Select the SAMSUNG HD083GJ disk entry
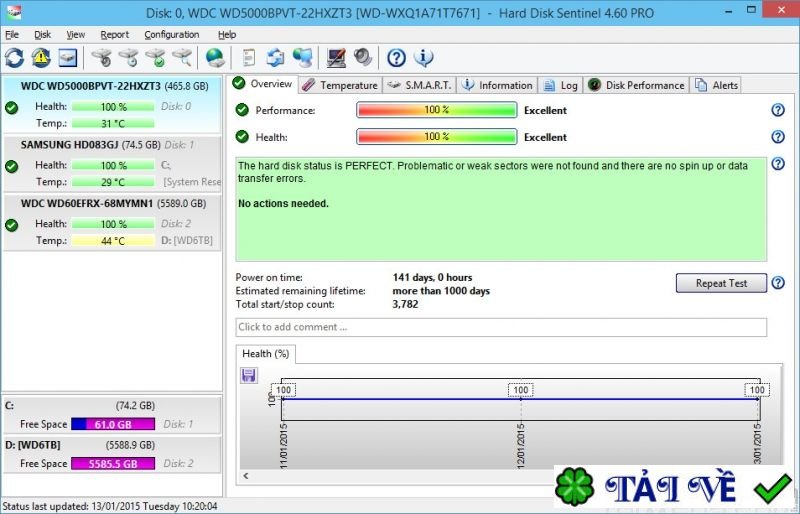This screenshot has width=800, height=514. [x=80, y=145]
